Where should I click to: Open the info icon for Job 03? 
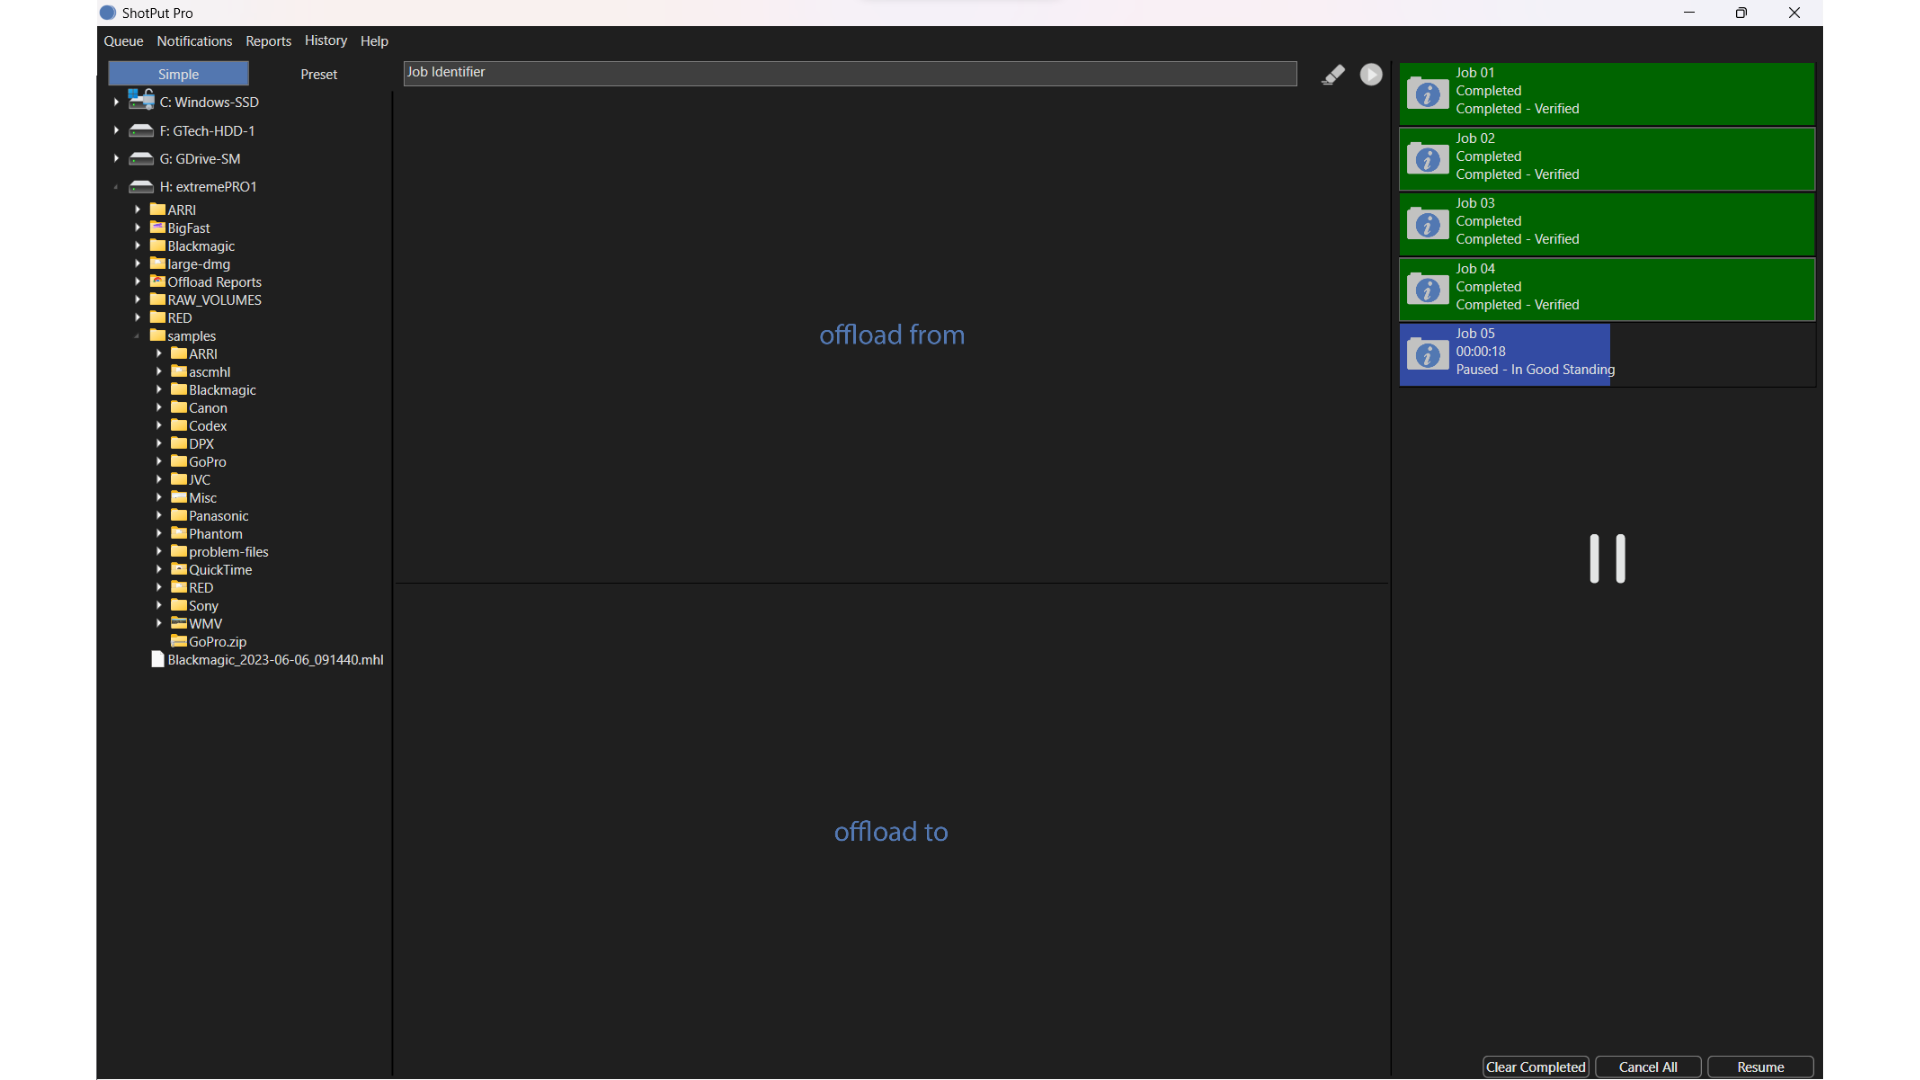tap(1427, 224)
